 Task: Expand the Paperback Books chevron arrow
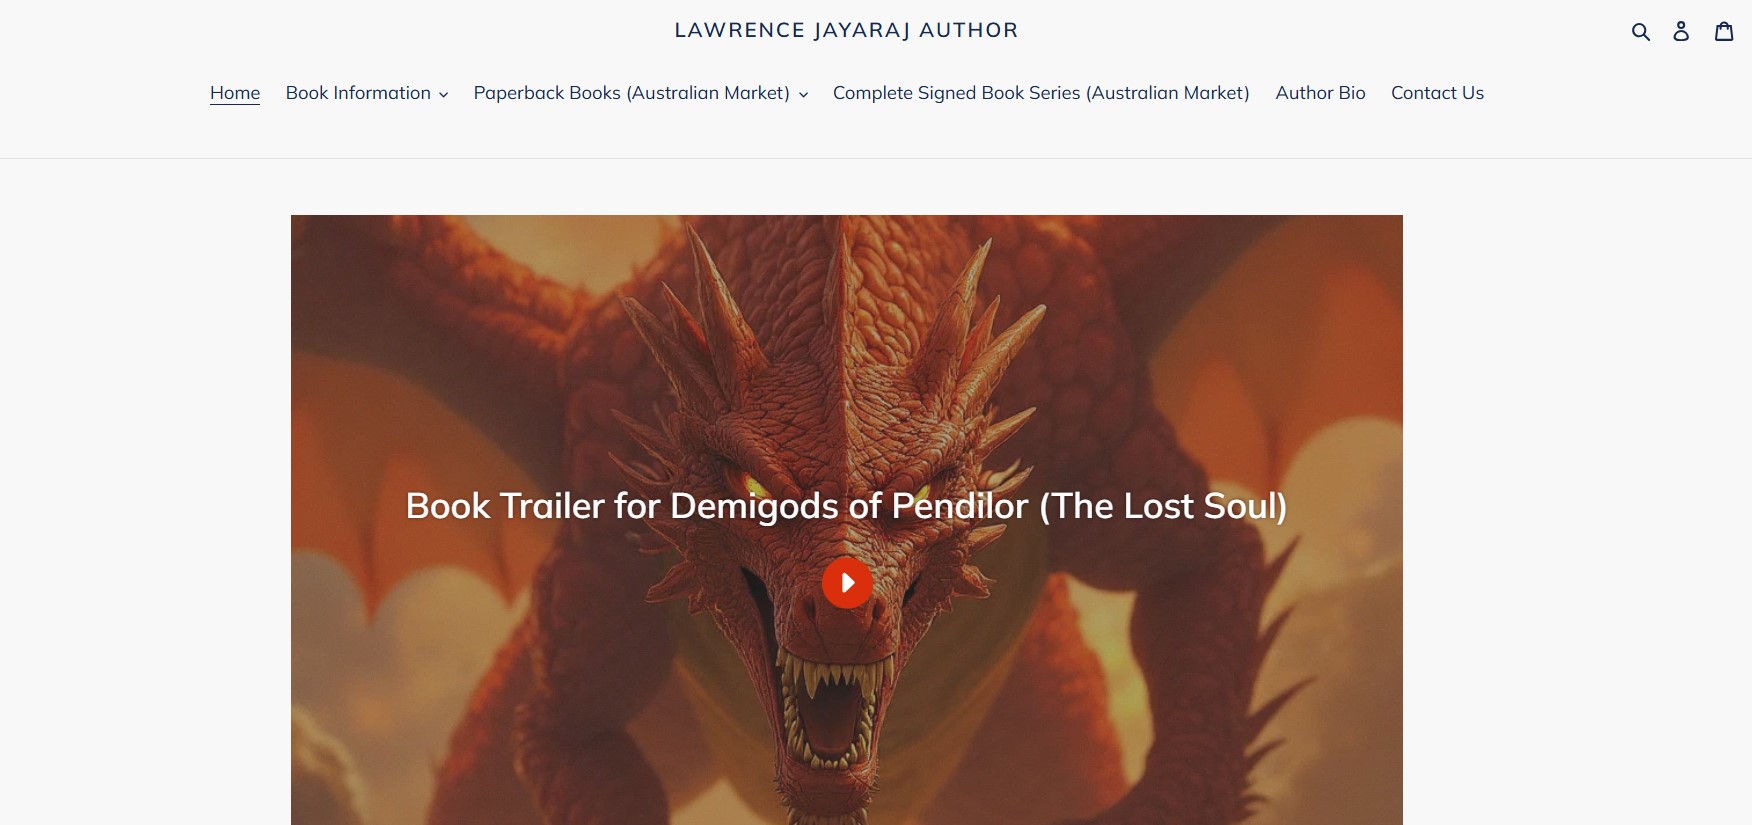click(x=803, y=95)
